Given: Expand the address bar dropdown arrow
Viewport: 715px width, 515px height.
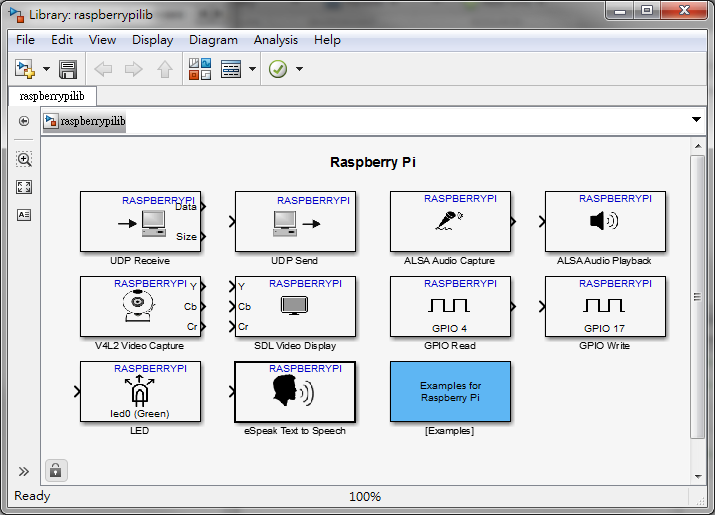Looking at the screenshot, I should 696,120.
